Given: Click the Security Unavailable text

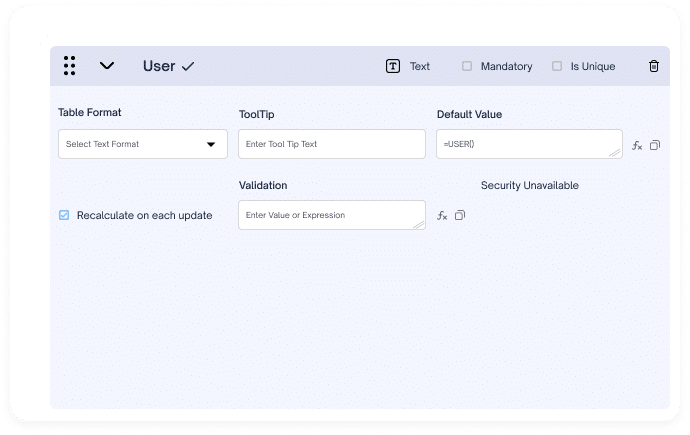Looking at the screenshot, I should pos(529,186).
